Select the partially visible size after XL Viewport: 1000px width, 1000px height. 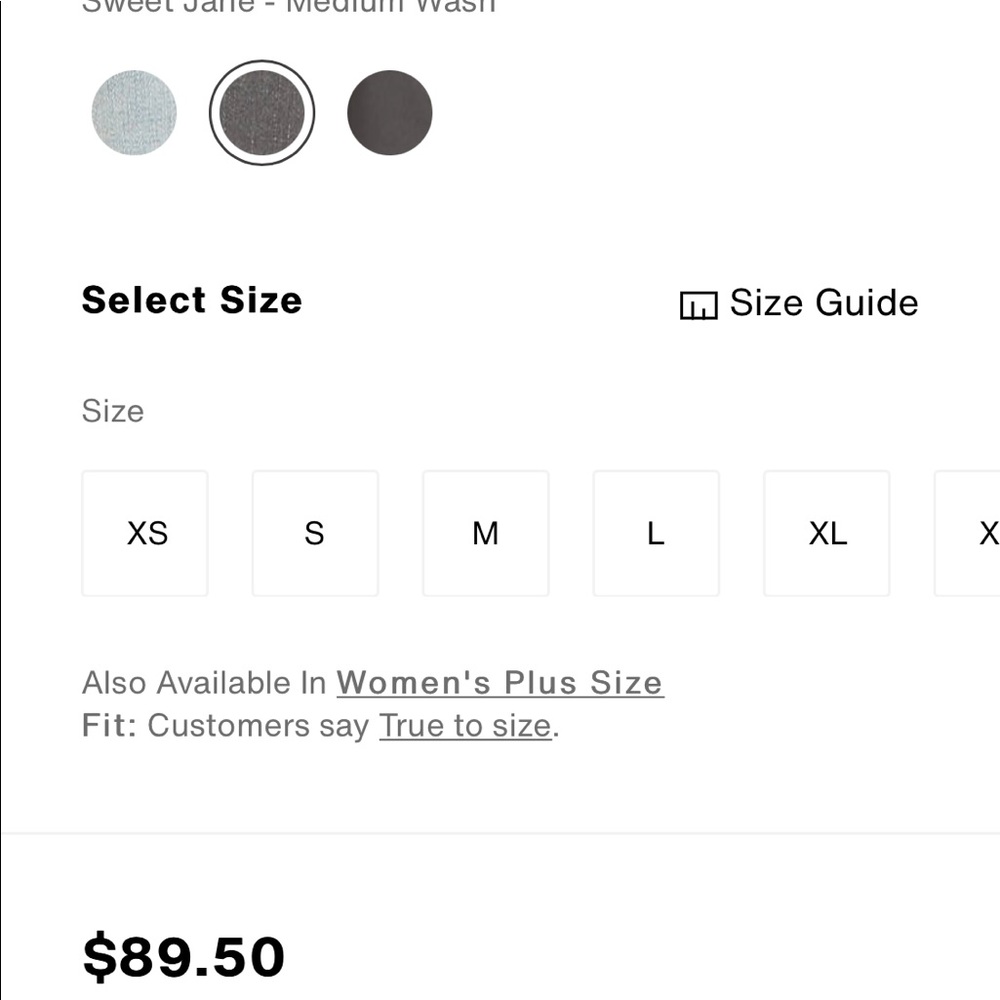pyautogui.click(x=969, y=533)
